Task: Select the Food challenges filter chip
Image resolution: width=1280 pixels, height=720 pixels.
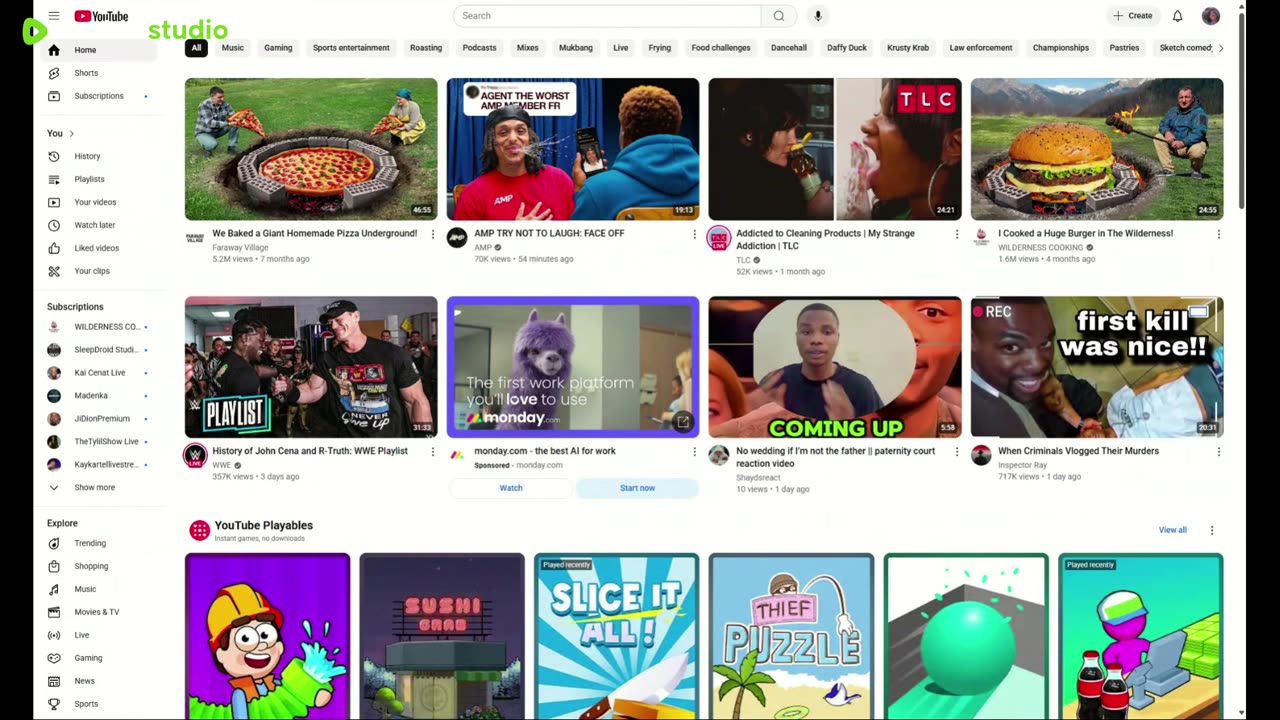Action: click(721, 48)
